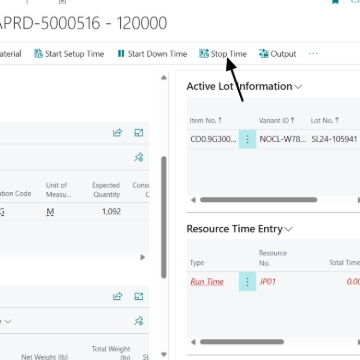Click the Type column header
Viewport: 360px width, 360px height.
[x=197, y=263]
